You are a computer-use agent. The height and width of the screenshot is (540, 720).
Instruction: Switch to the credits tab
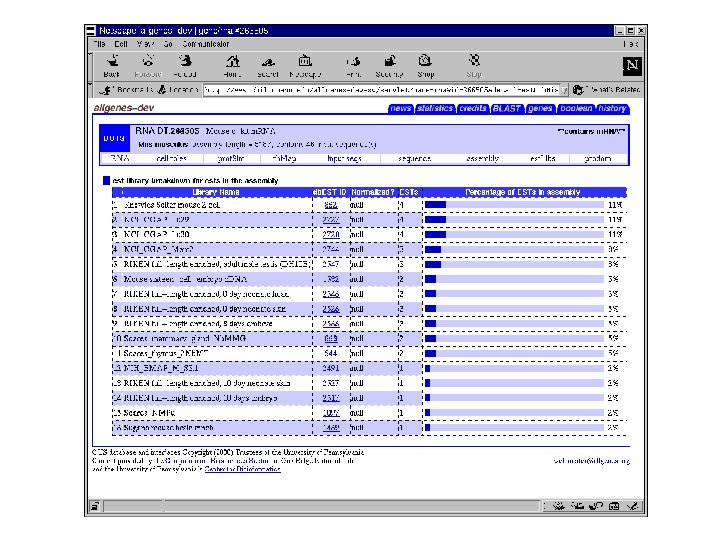[x=472, y=108]
